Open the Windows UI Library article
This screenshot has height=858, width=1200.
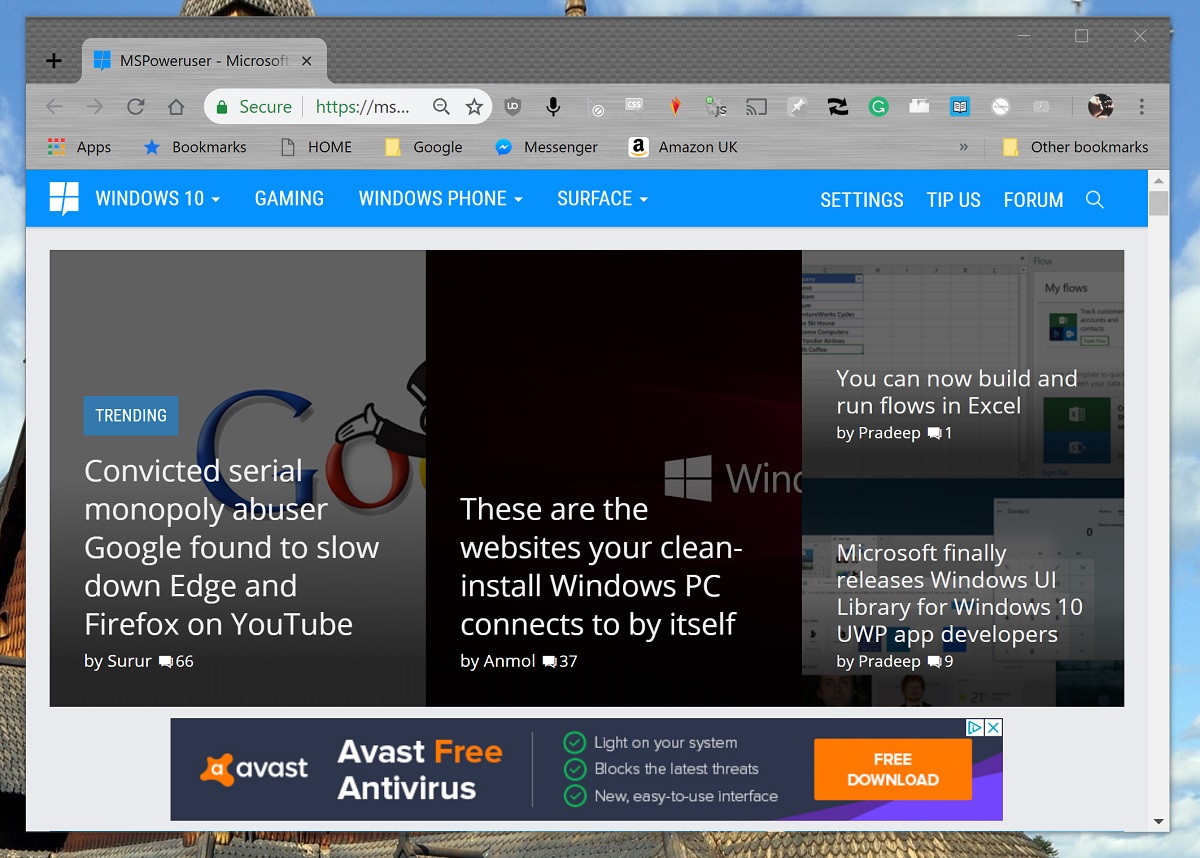(x=960, y=593)
